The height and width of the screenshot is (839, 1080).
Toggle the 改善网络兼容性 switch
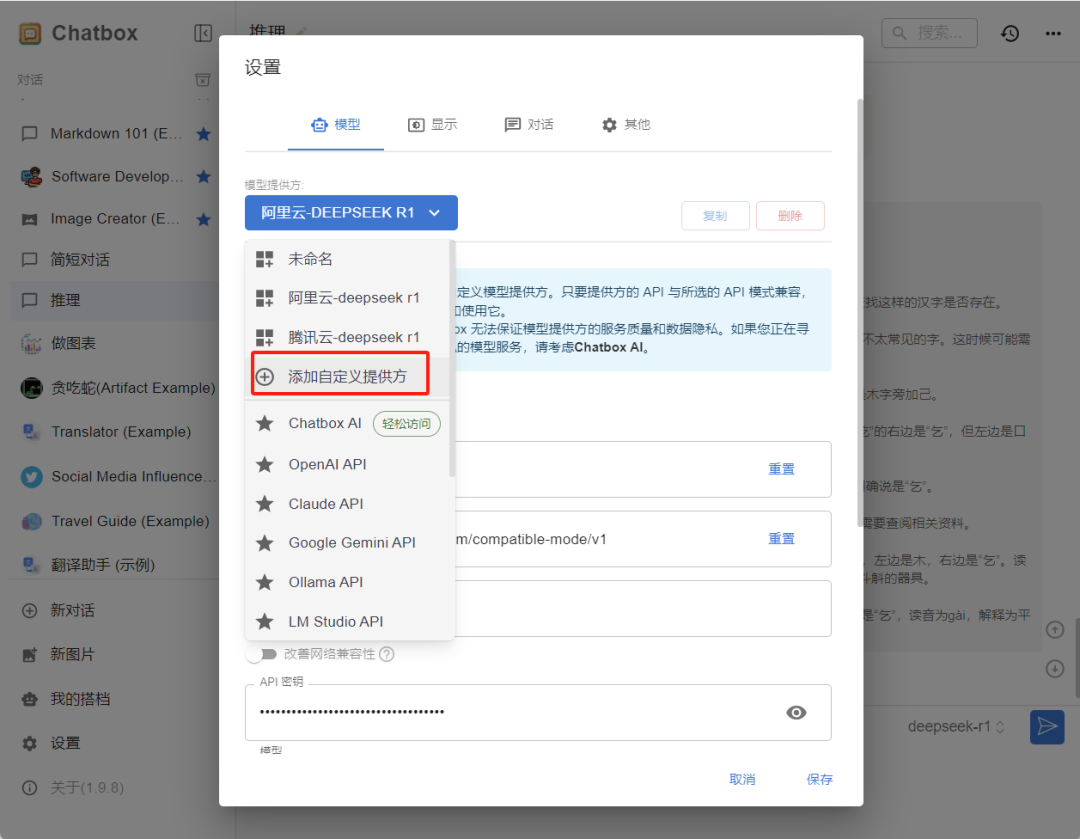262,654
